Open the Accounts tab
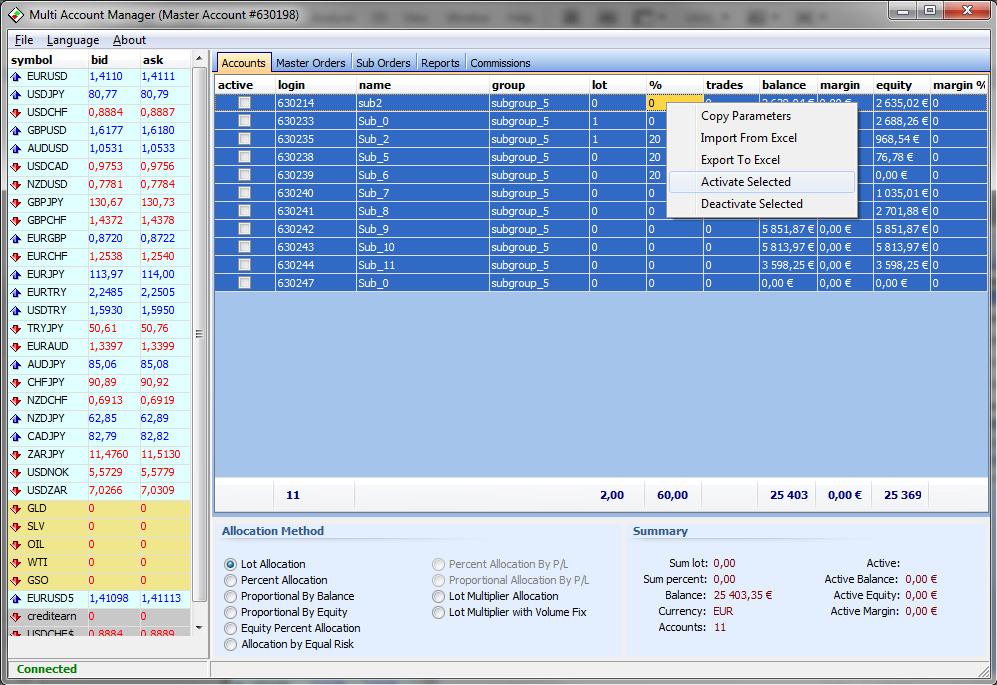The image size is (997, 685). pos(244,62)
